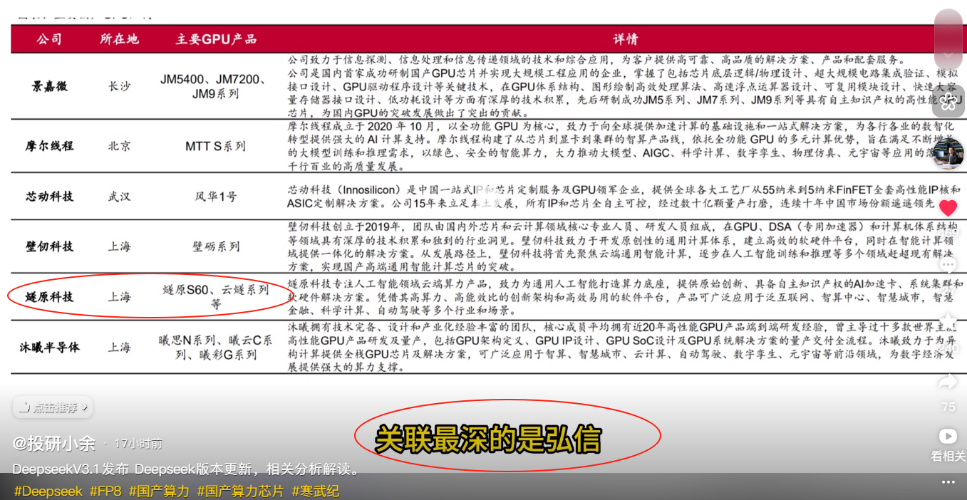
Task: Tap the share arrow icon above 75
Action: [948, 383]
